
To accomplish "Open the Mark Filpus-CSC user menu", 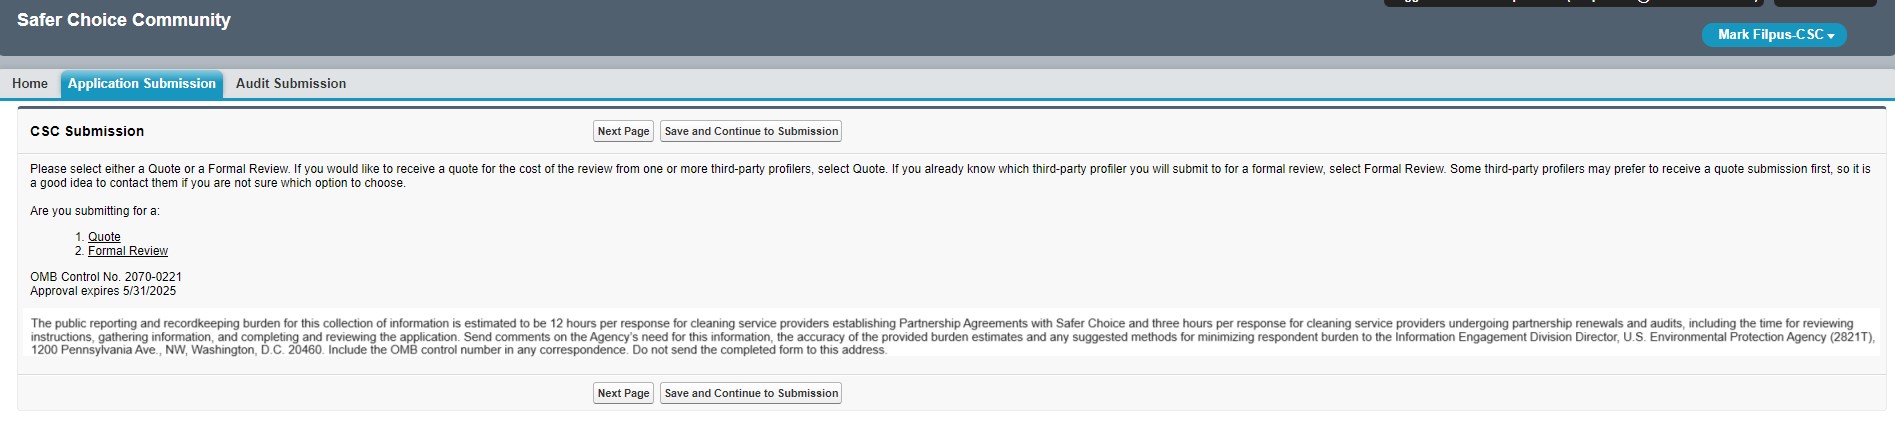I will tap(1769, 35).
